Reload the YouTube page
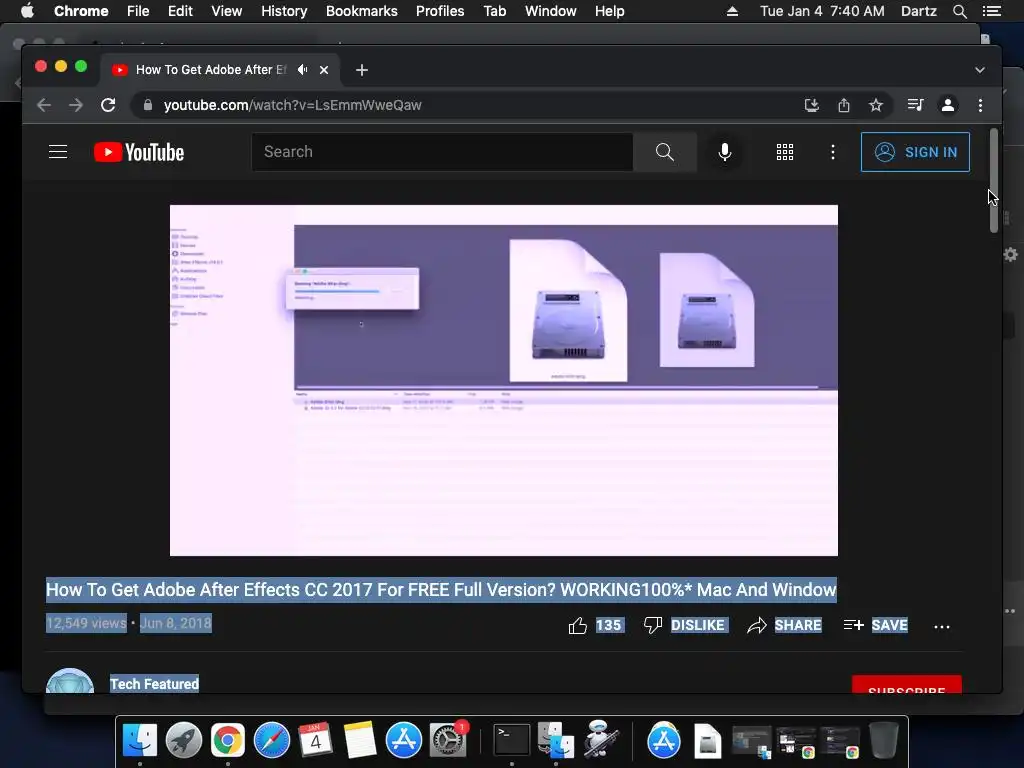The width and height of the screenshot is (1024, 768). (x=108, y=105)
